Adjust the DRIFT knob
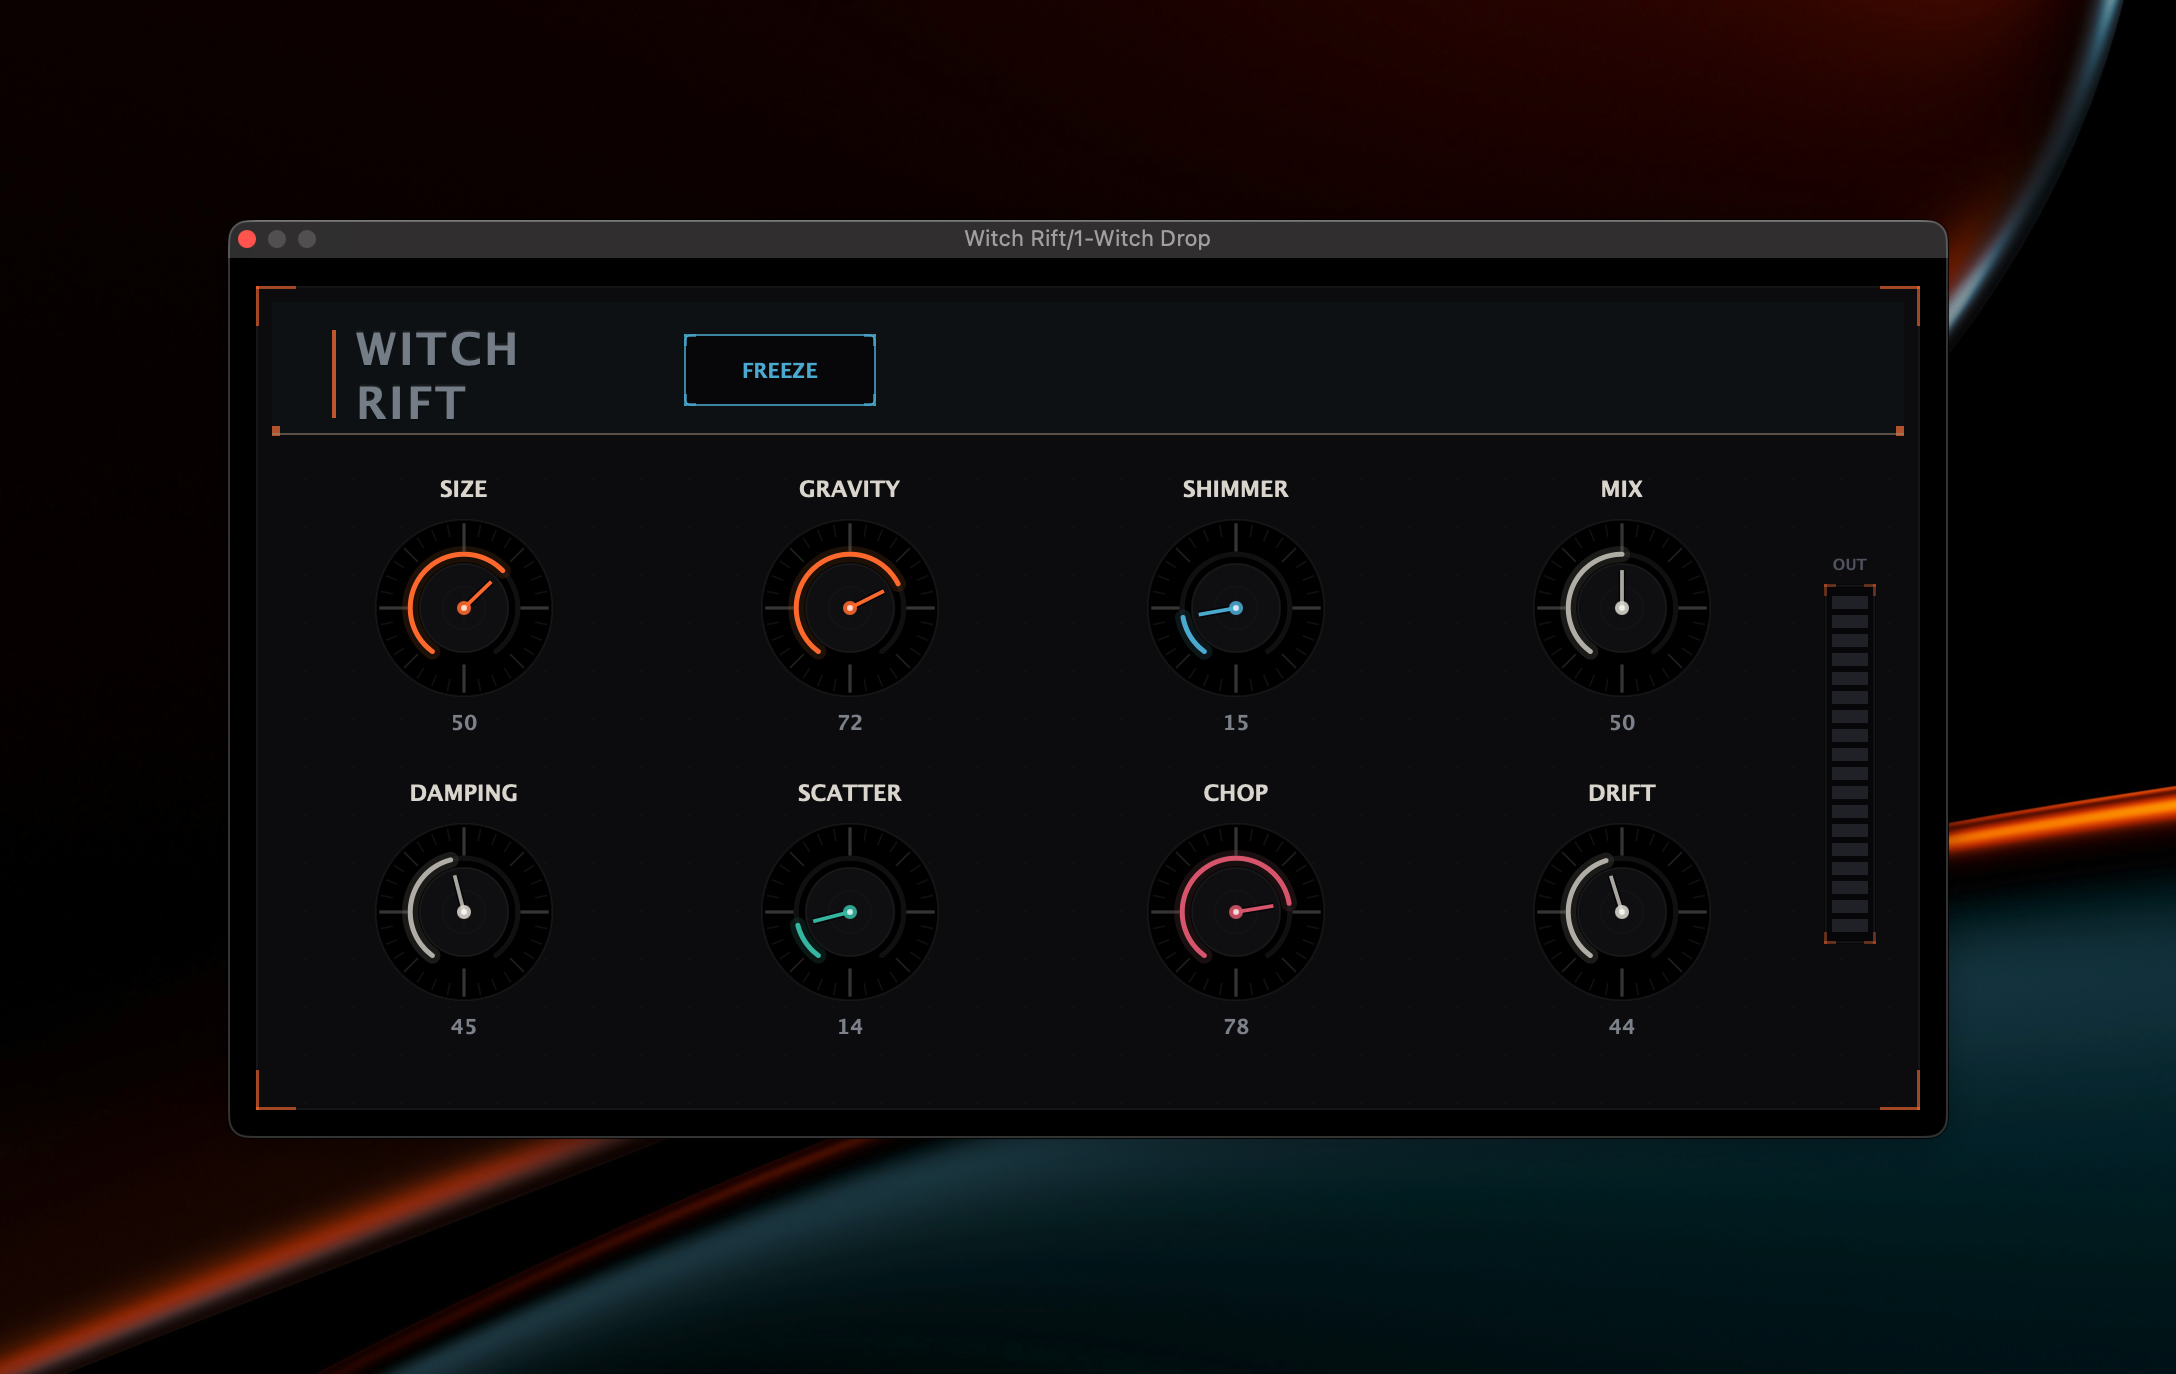Viewport: 2176px width, 1374px height. [1621, 911]
